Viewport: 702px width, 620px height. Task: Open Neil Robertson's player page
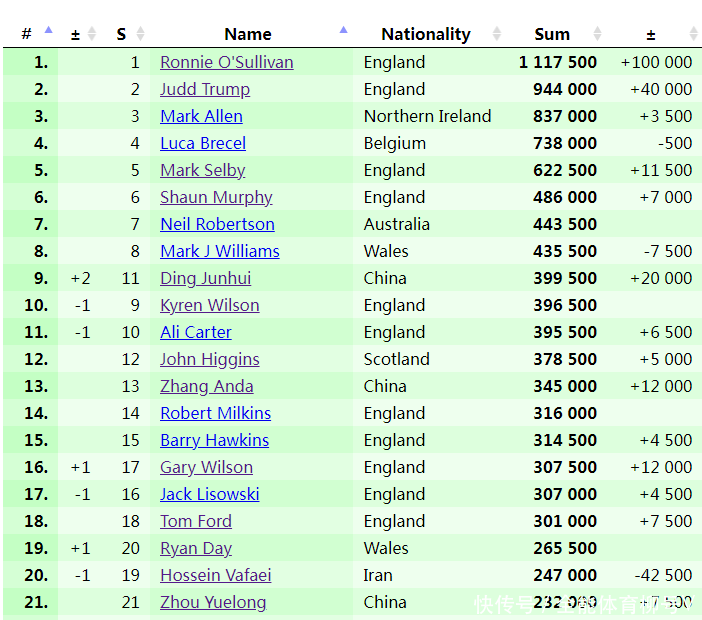click(217, 224)
